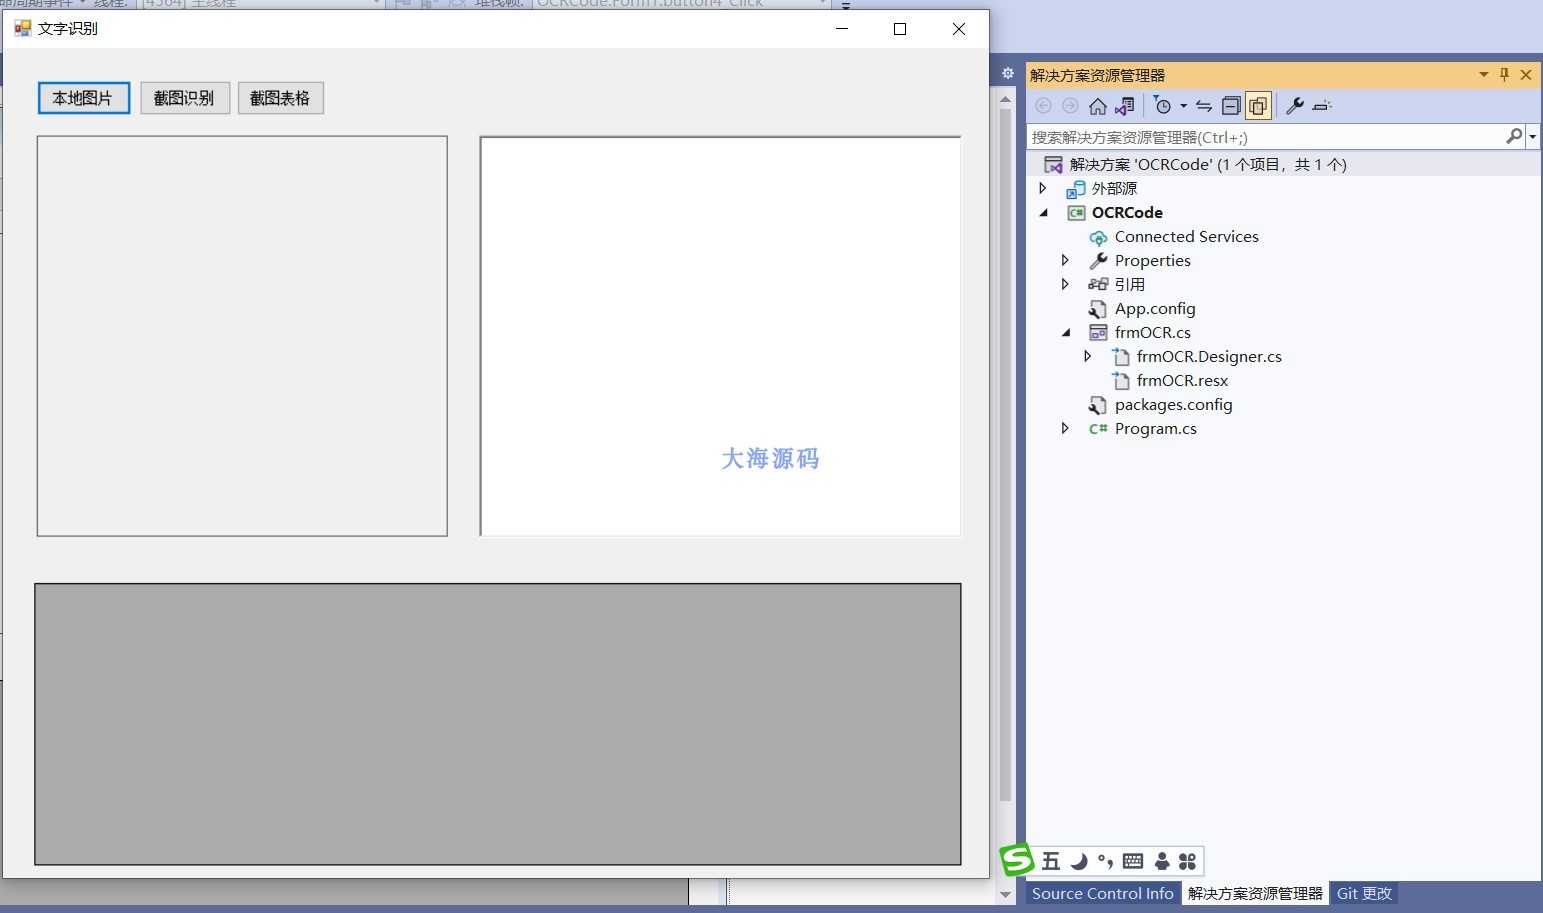The height and width of the screenshot is (913, 1543).
Task: Switch to the 解决方案资源管理器 tab
Action: click(x=1255, y=893)
